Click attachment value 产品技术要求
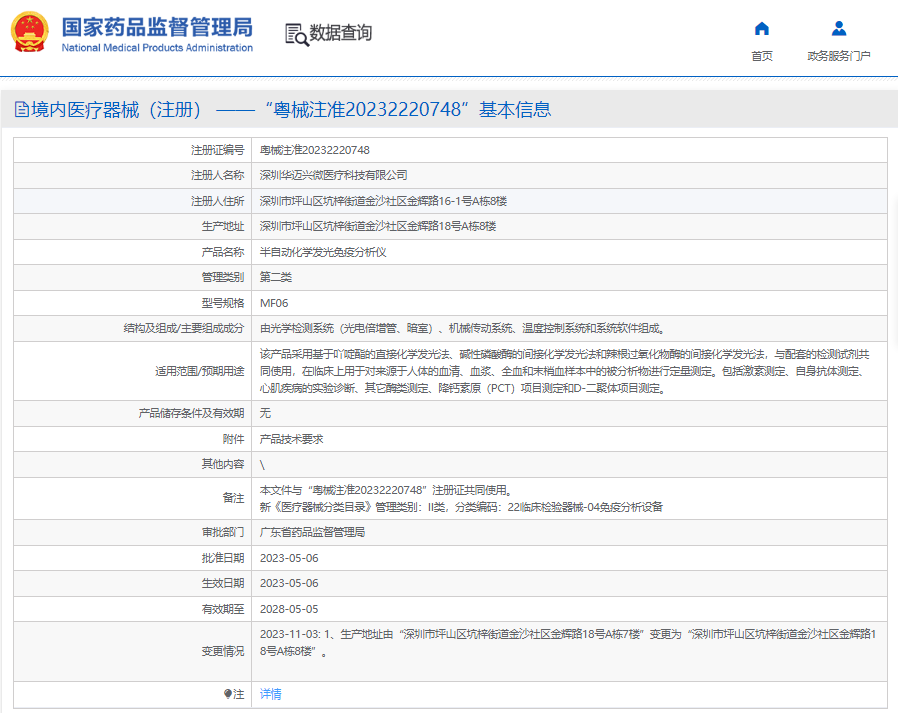The width and height of the screenshot is (898, 713). 292,439
